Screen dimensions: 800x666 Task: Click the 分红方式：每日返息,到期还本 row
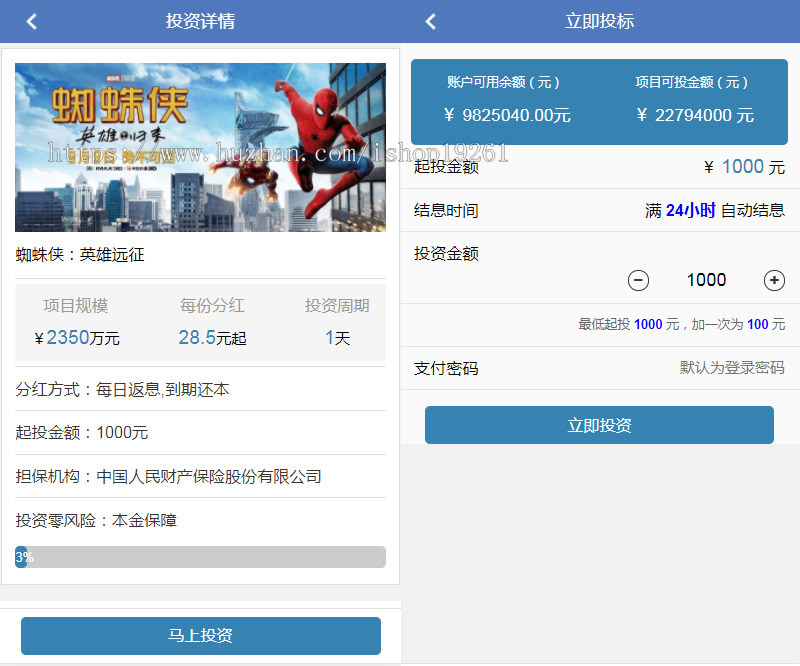point(201,389)
